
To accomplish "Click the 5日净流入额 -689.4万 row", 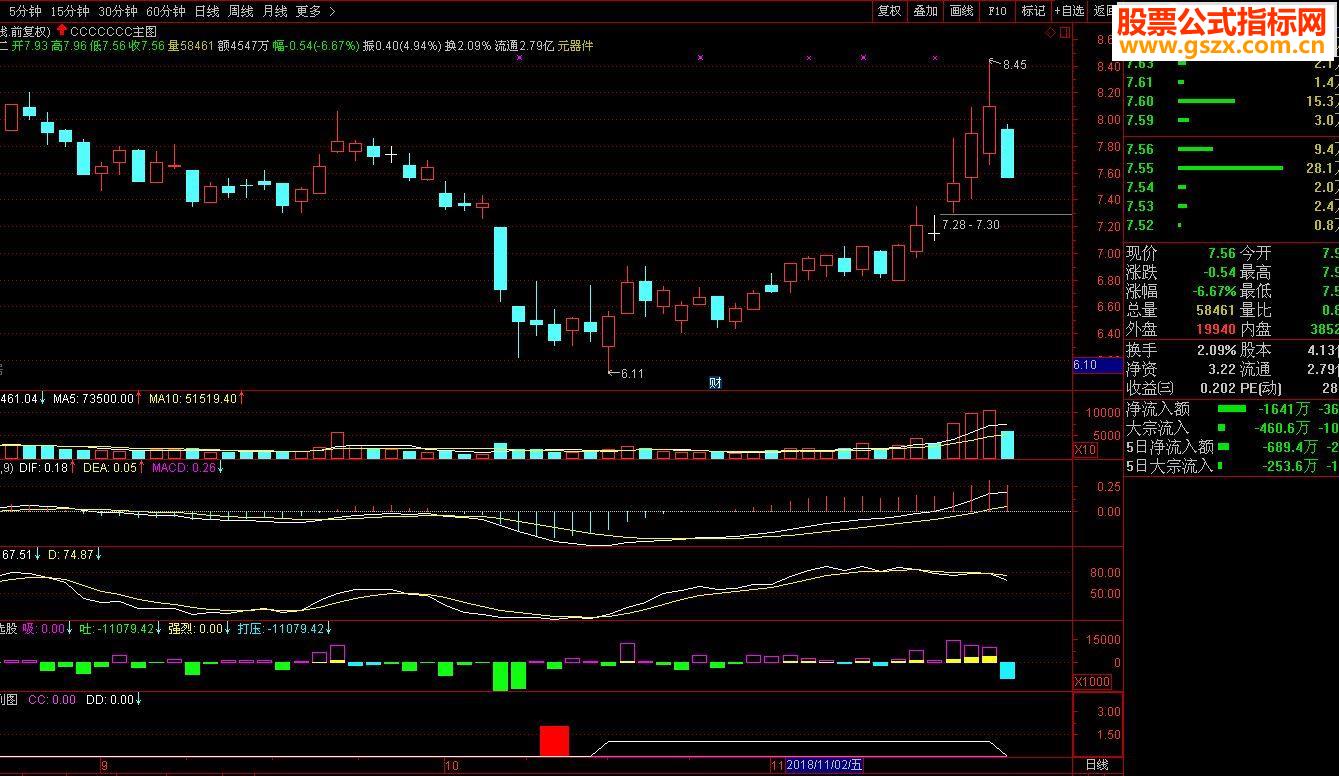I will click(x=1232, y=447).
